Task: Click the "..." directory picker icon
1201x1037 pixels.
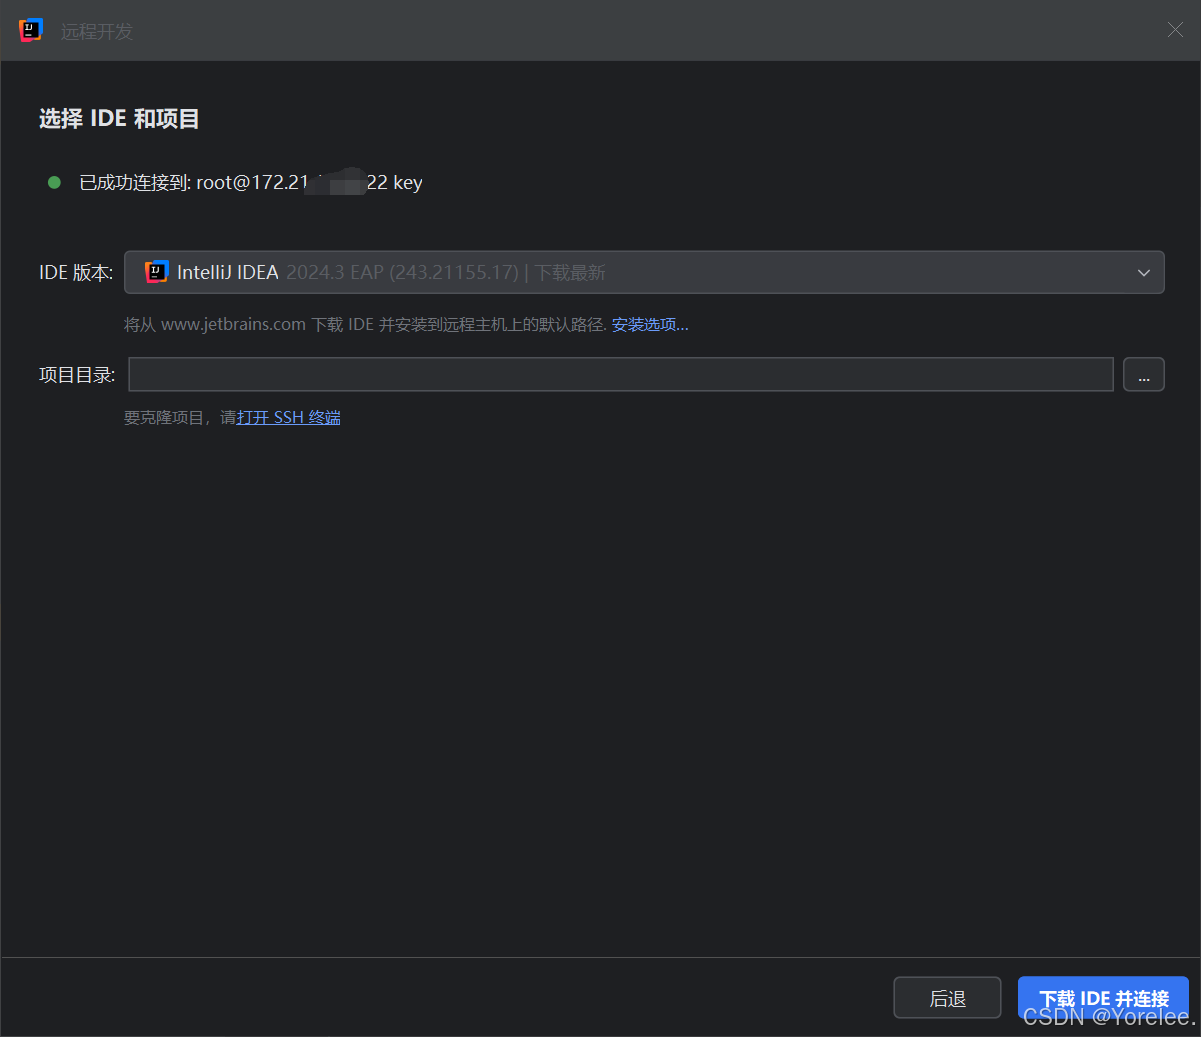Action: [1143, 374]
